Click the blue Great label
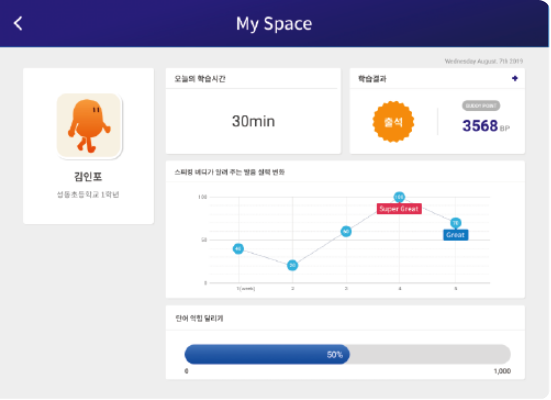The image size is (551, 400). 455,235
